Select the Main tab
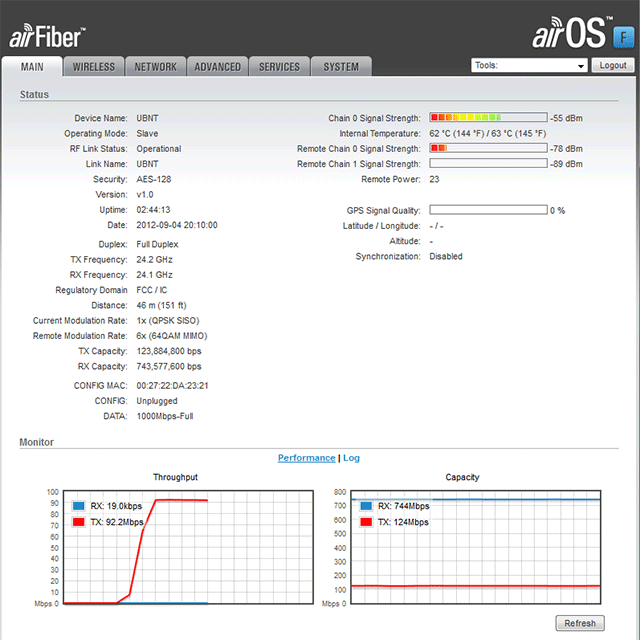The width and height of the screenshot is (640, 640). pyautogui.click(x=33, y=67)
